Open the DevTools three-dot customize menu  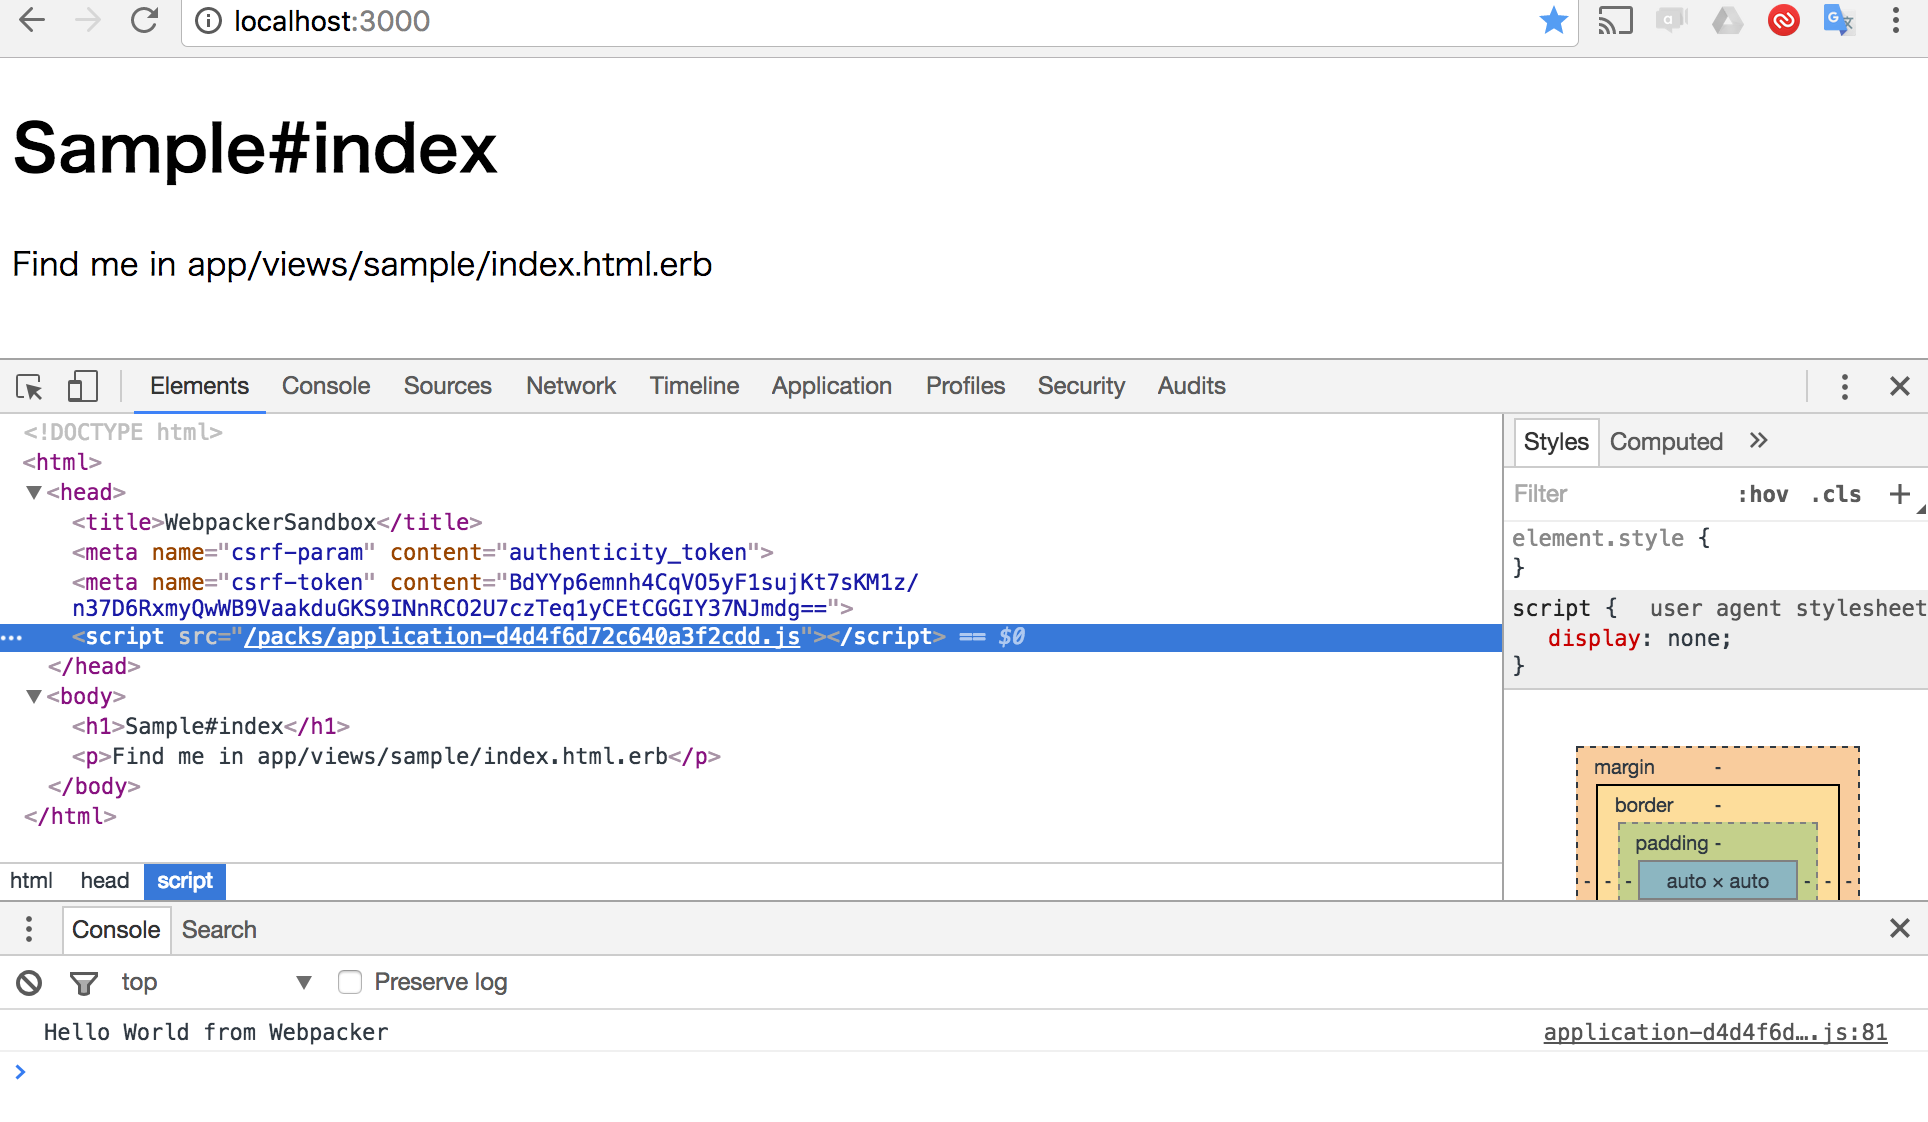coord(1844,386)
